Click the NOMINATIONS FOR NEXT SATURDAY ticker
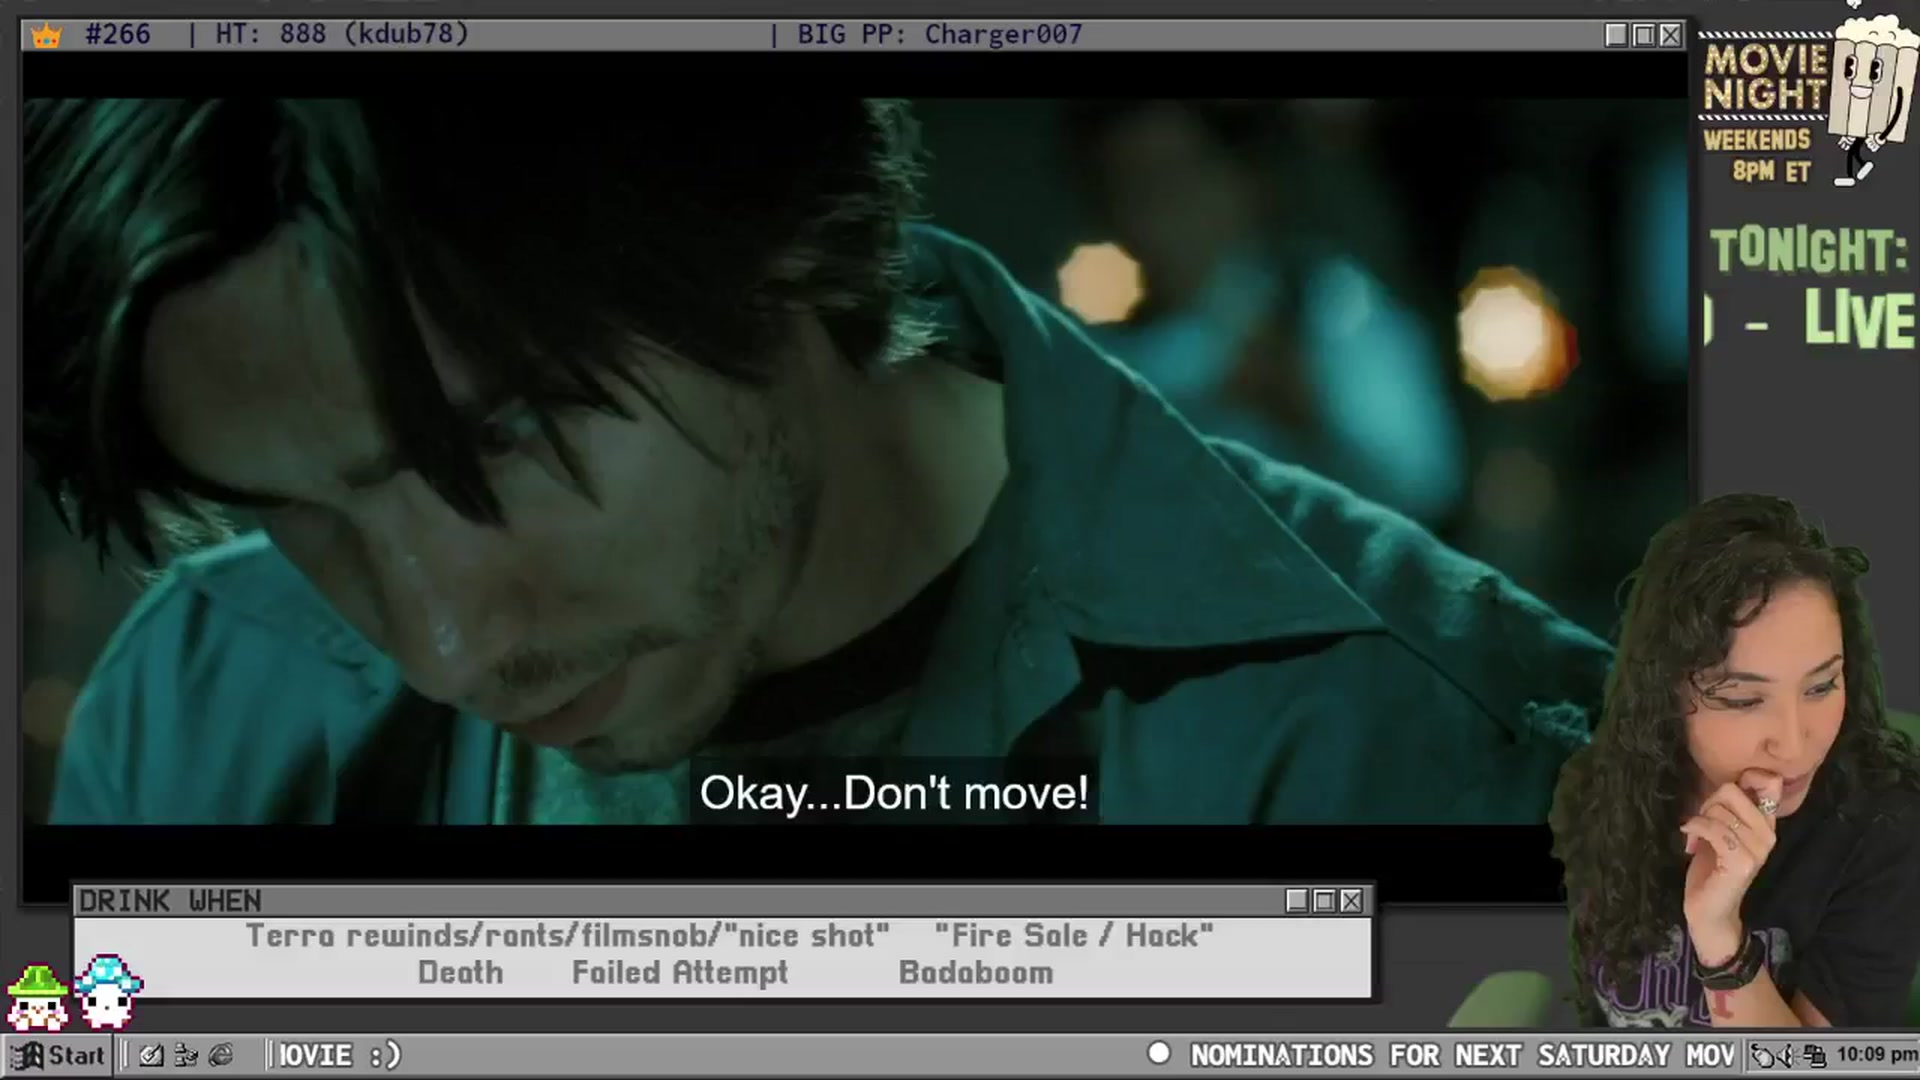This screenshot has width=1920, height=1080. coord(1462,1055)
